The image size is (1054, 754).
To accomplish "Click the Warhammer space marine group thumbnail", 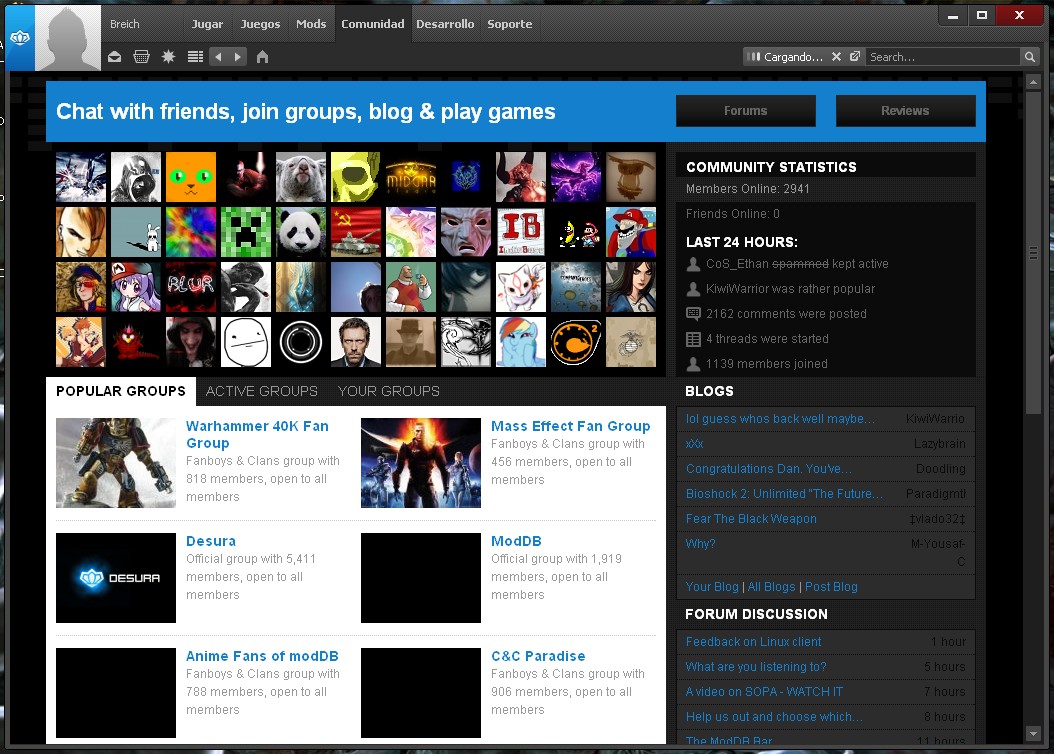I will click(x=116, y=463).
